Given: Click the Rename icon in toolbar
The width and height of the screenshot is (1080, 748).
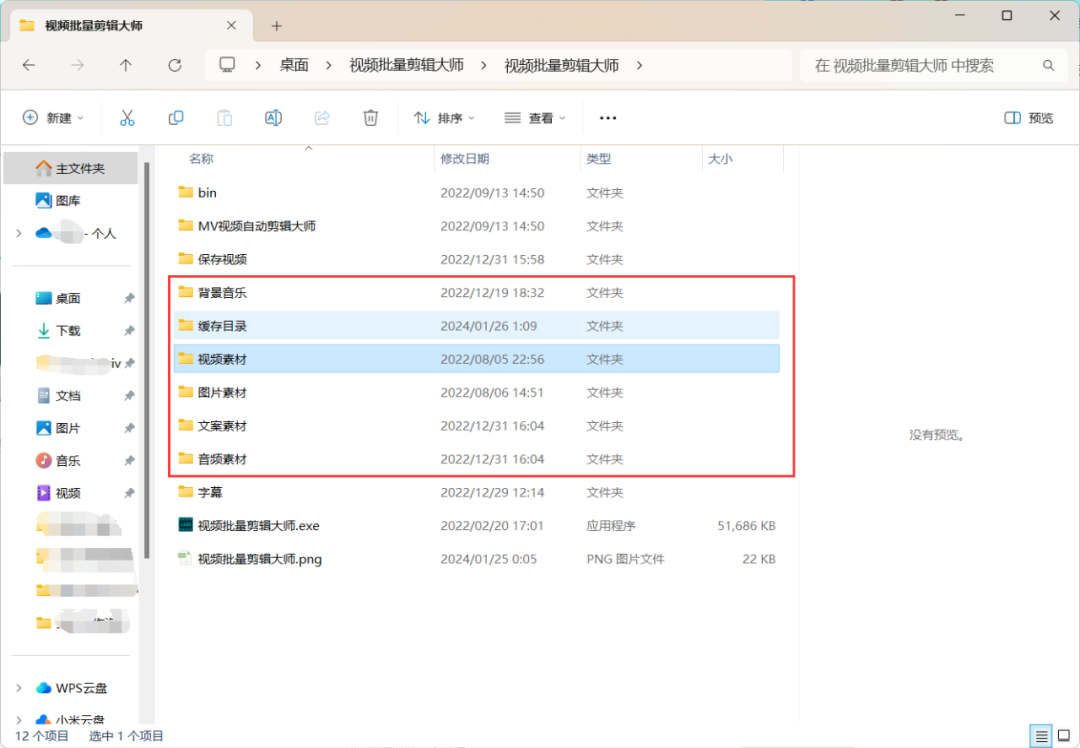Looking at the screenshot, I should pyautogui.click(x=273, y=118).
